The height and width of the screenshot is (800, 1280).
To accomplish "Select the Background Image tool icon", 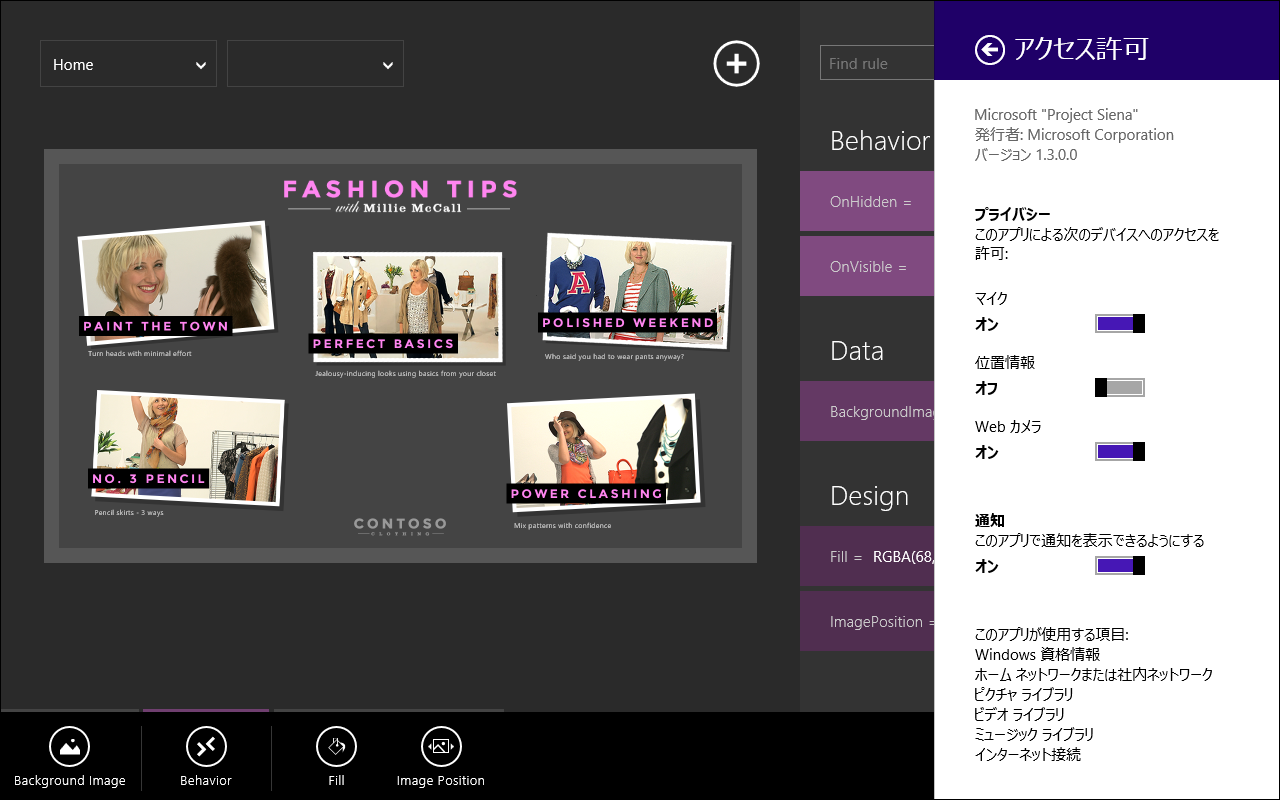I will point(70,746).
